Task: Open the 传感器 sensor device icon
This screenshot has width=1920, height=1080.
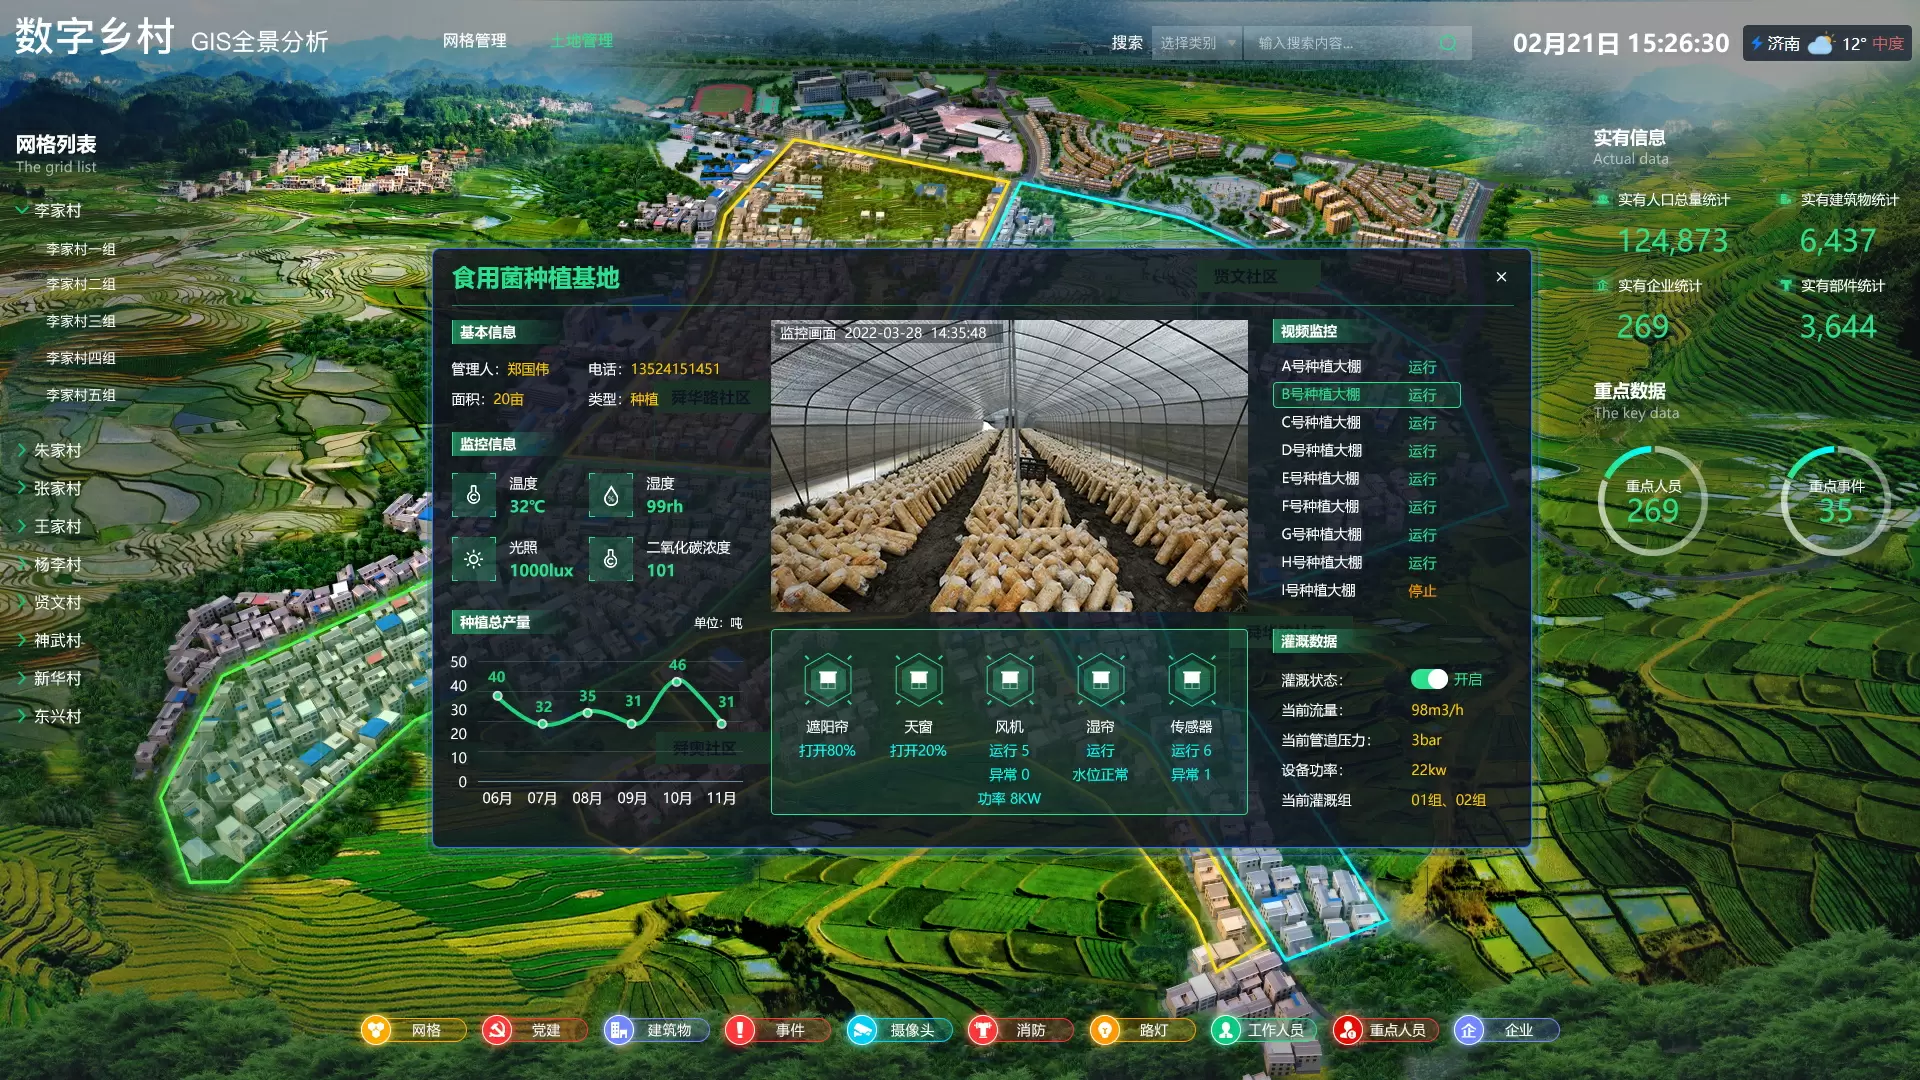Action: click(x=1191, y=680)
